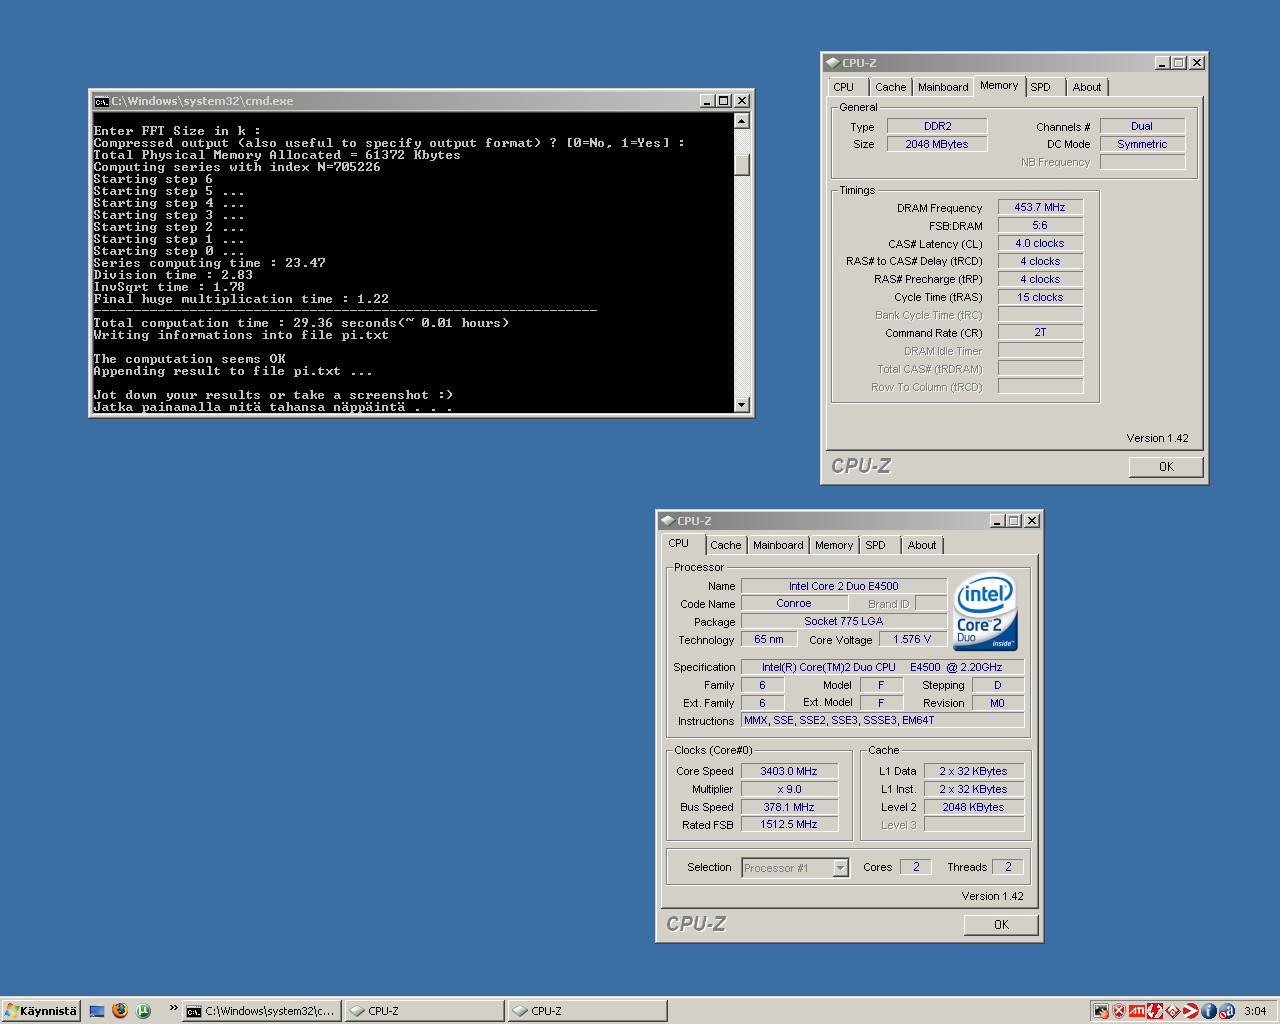
Task: Open Cache tab in lower CPU-Z window
Action: tap(726, 545)
